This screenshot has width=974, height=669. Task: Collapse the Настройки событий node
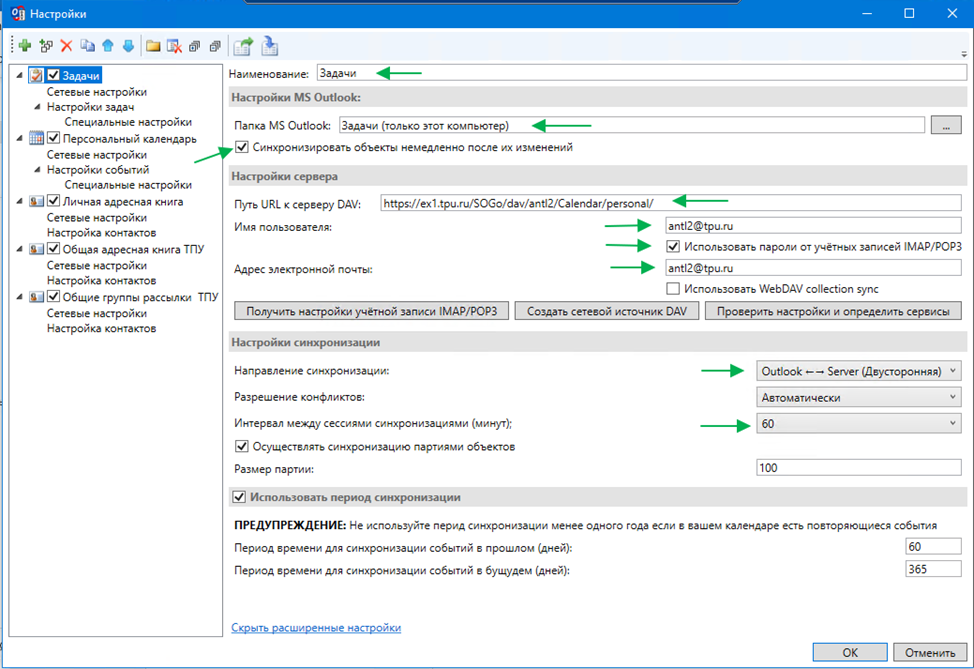click(x=37, y=170)
